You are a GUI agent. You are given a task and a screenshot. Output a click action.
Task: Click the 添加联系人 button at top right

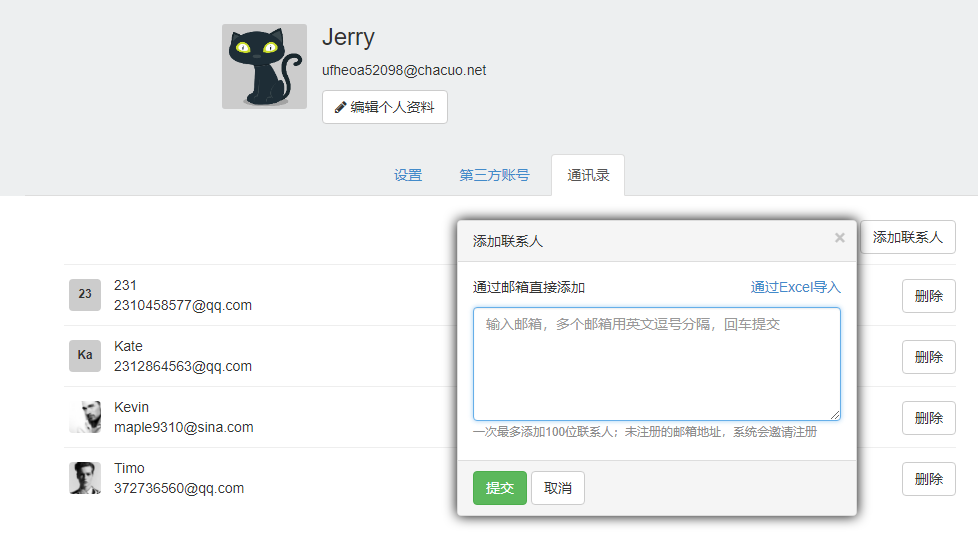907,237
